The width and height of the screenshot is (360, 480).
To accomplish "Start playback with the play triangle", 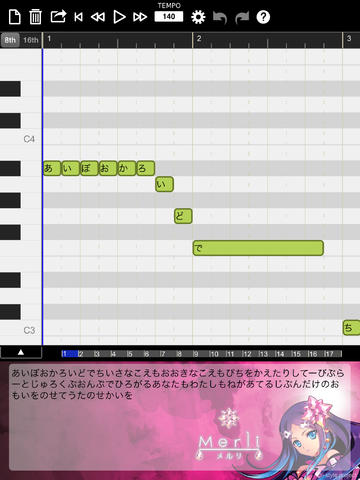I will click(119, 17).
